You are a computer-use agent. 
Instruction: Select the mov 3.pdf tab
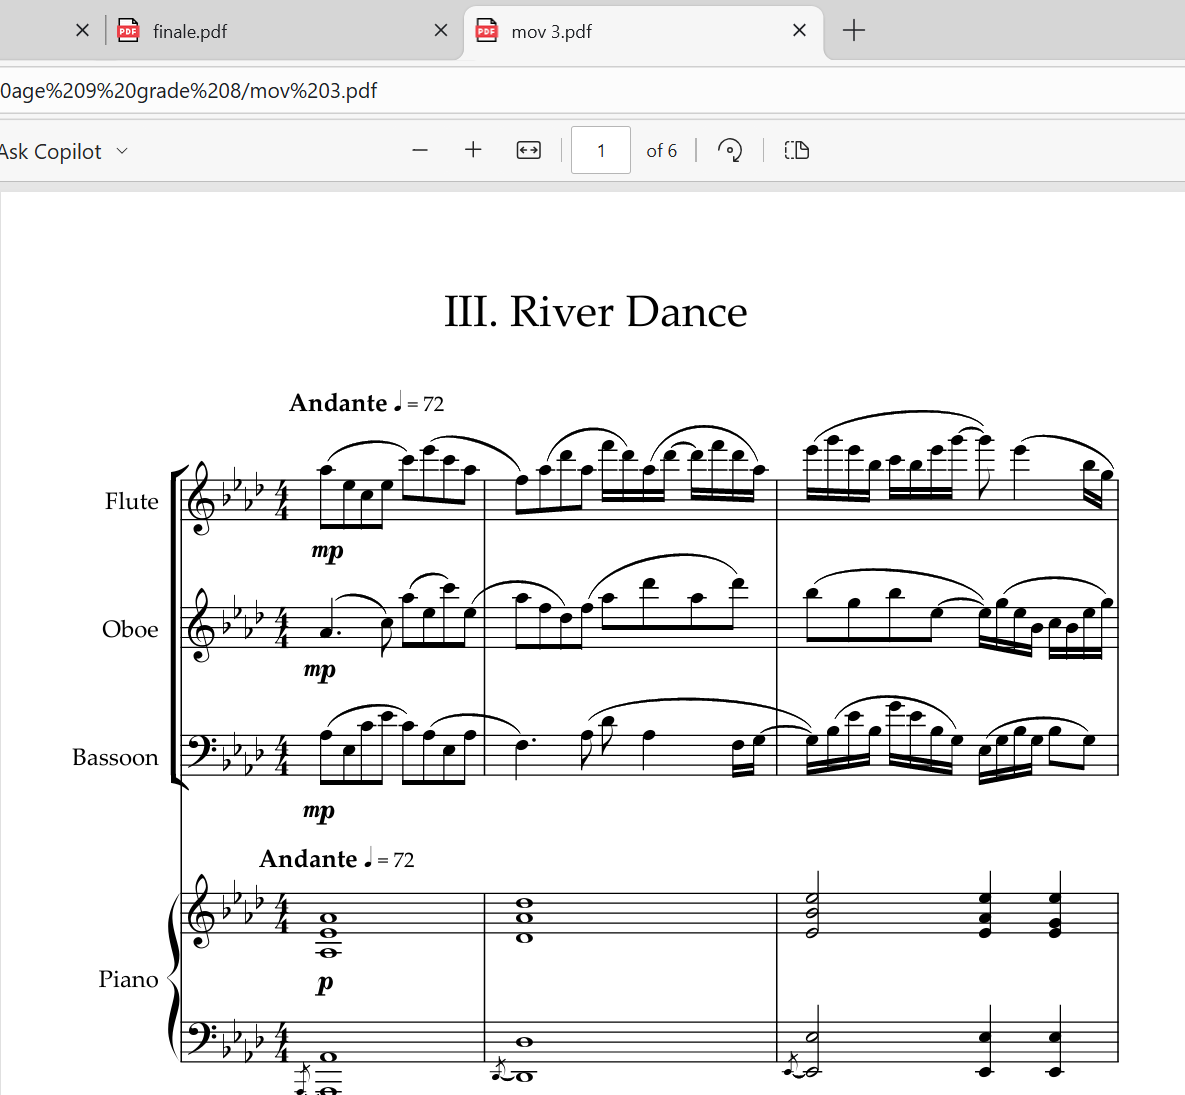click(642, 31)
